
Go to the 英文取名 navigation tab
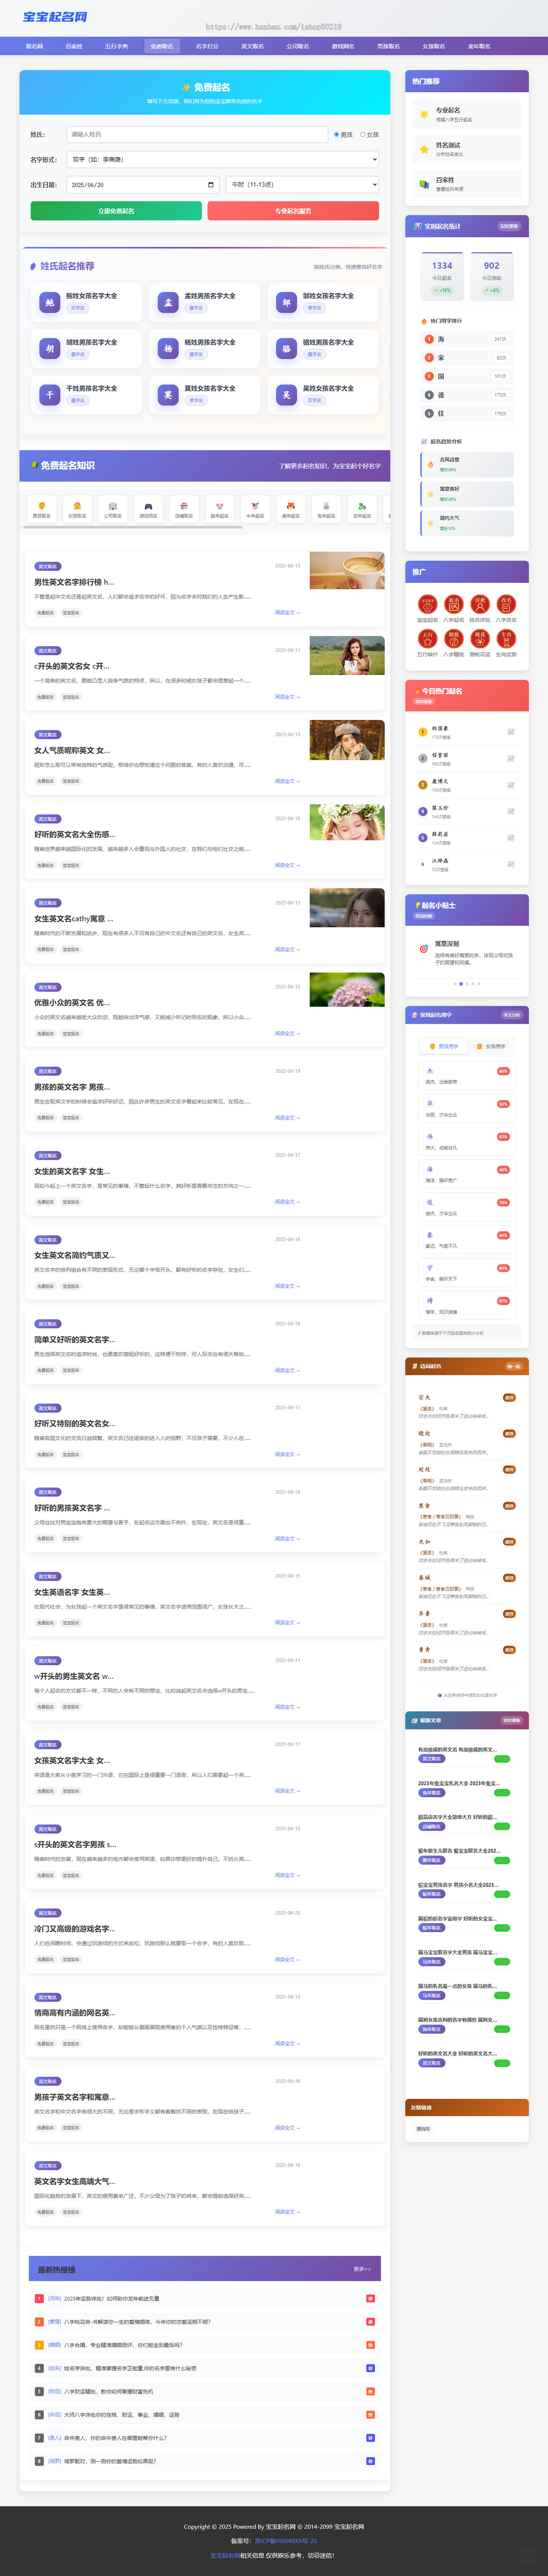coord(252,46)
